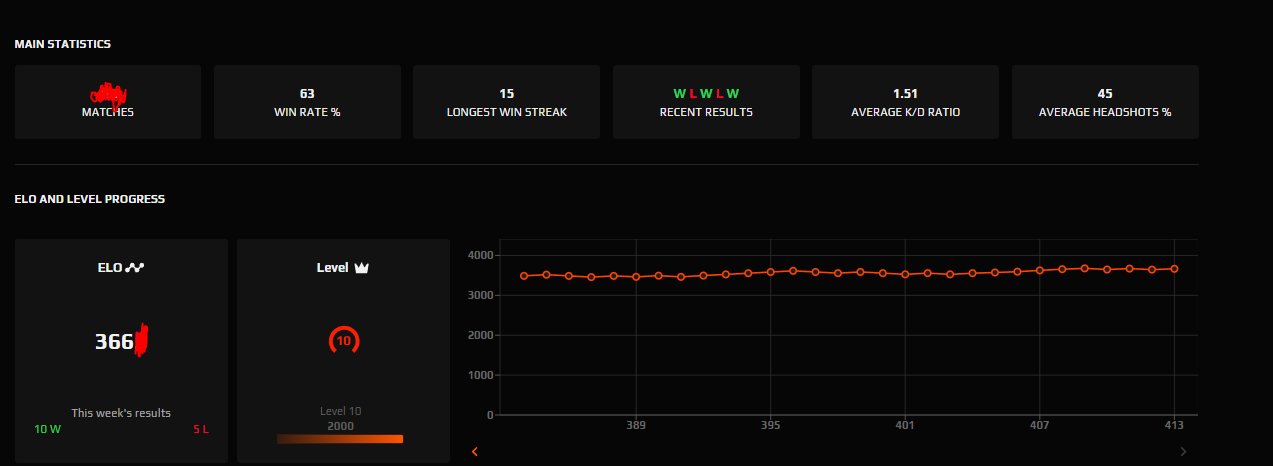Click the '1000' y-axis label on the chart
This screenshot has height=466, width=1273.
coord(480,375)
